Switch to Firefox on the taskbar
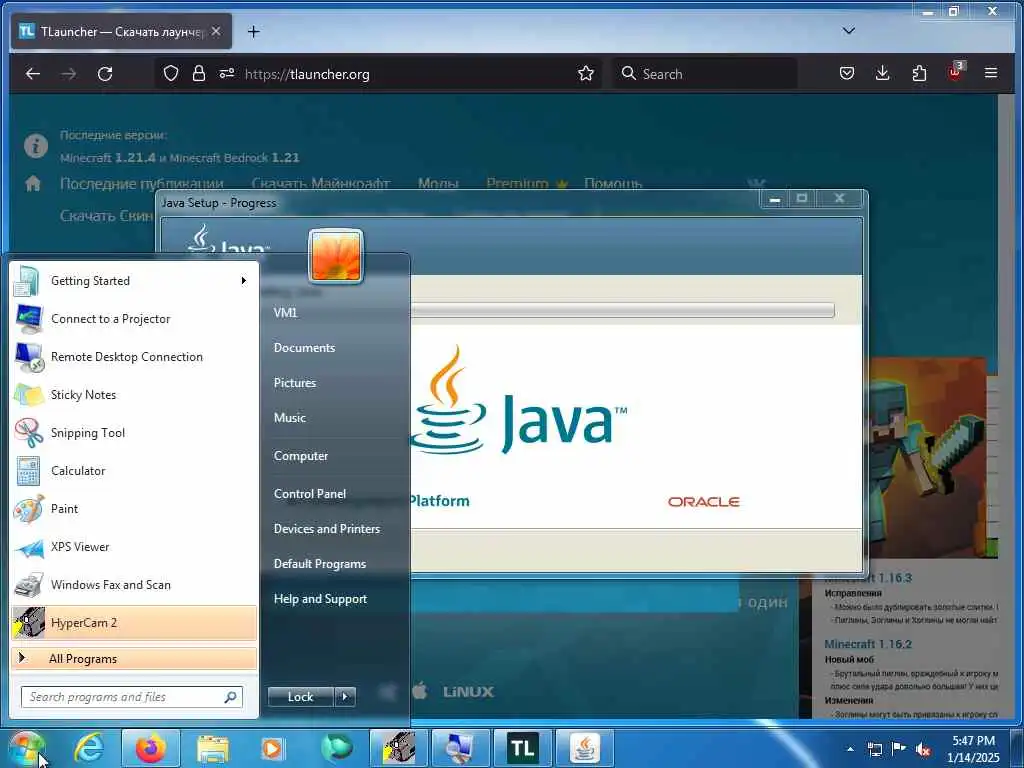This screenshot has height=768, width=1024. (150, 748)
